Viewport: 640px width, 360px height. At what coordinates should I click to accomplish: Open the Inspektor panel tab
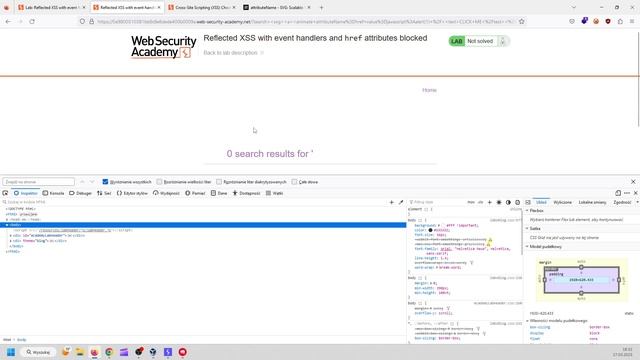point(26,193)
